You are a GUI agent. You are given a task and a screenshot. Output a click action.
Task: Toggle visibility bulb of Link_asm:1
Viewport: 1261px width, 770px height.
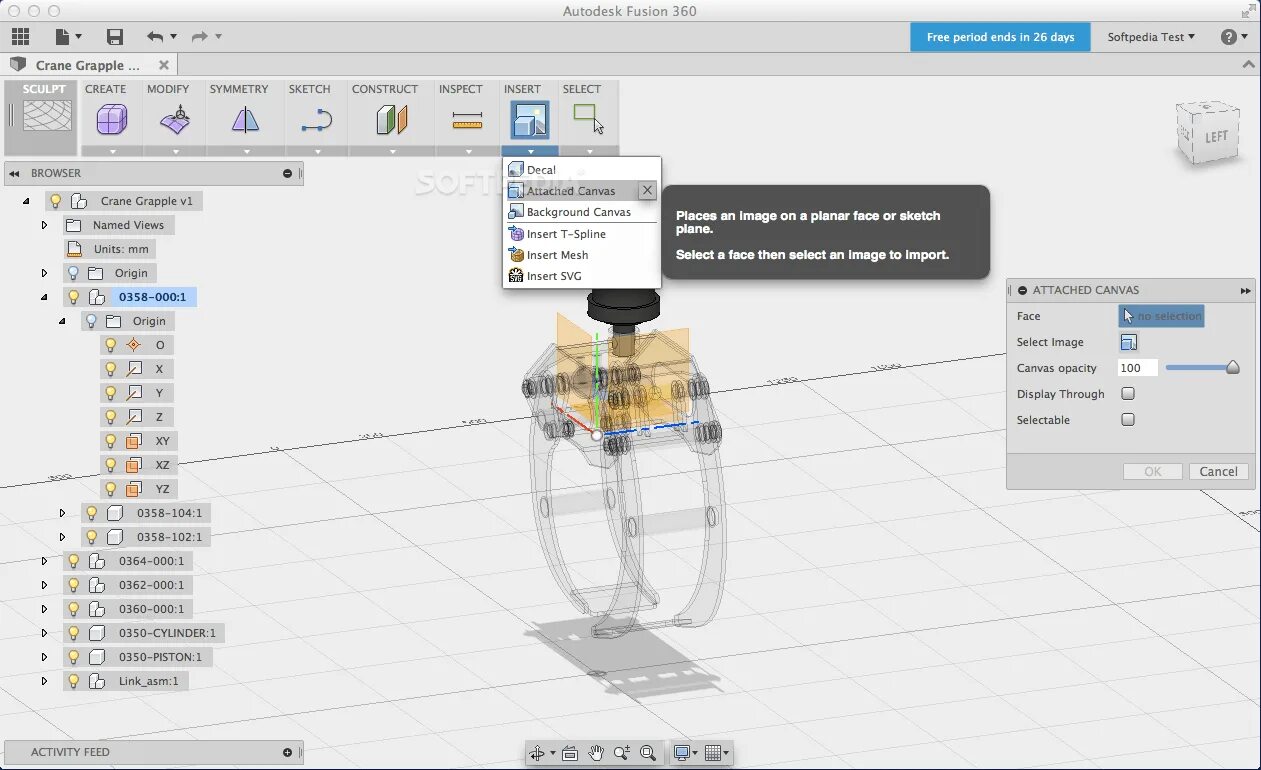coord(73,681)
